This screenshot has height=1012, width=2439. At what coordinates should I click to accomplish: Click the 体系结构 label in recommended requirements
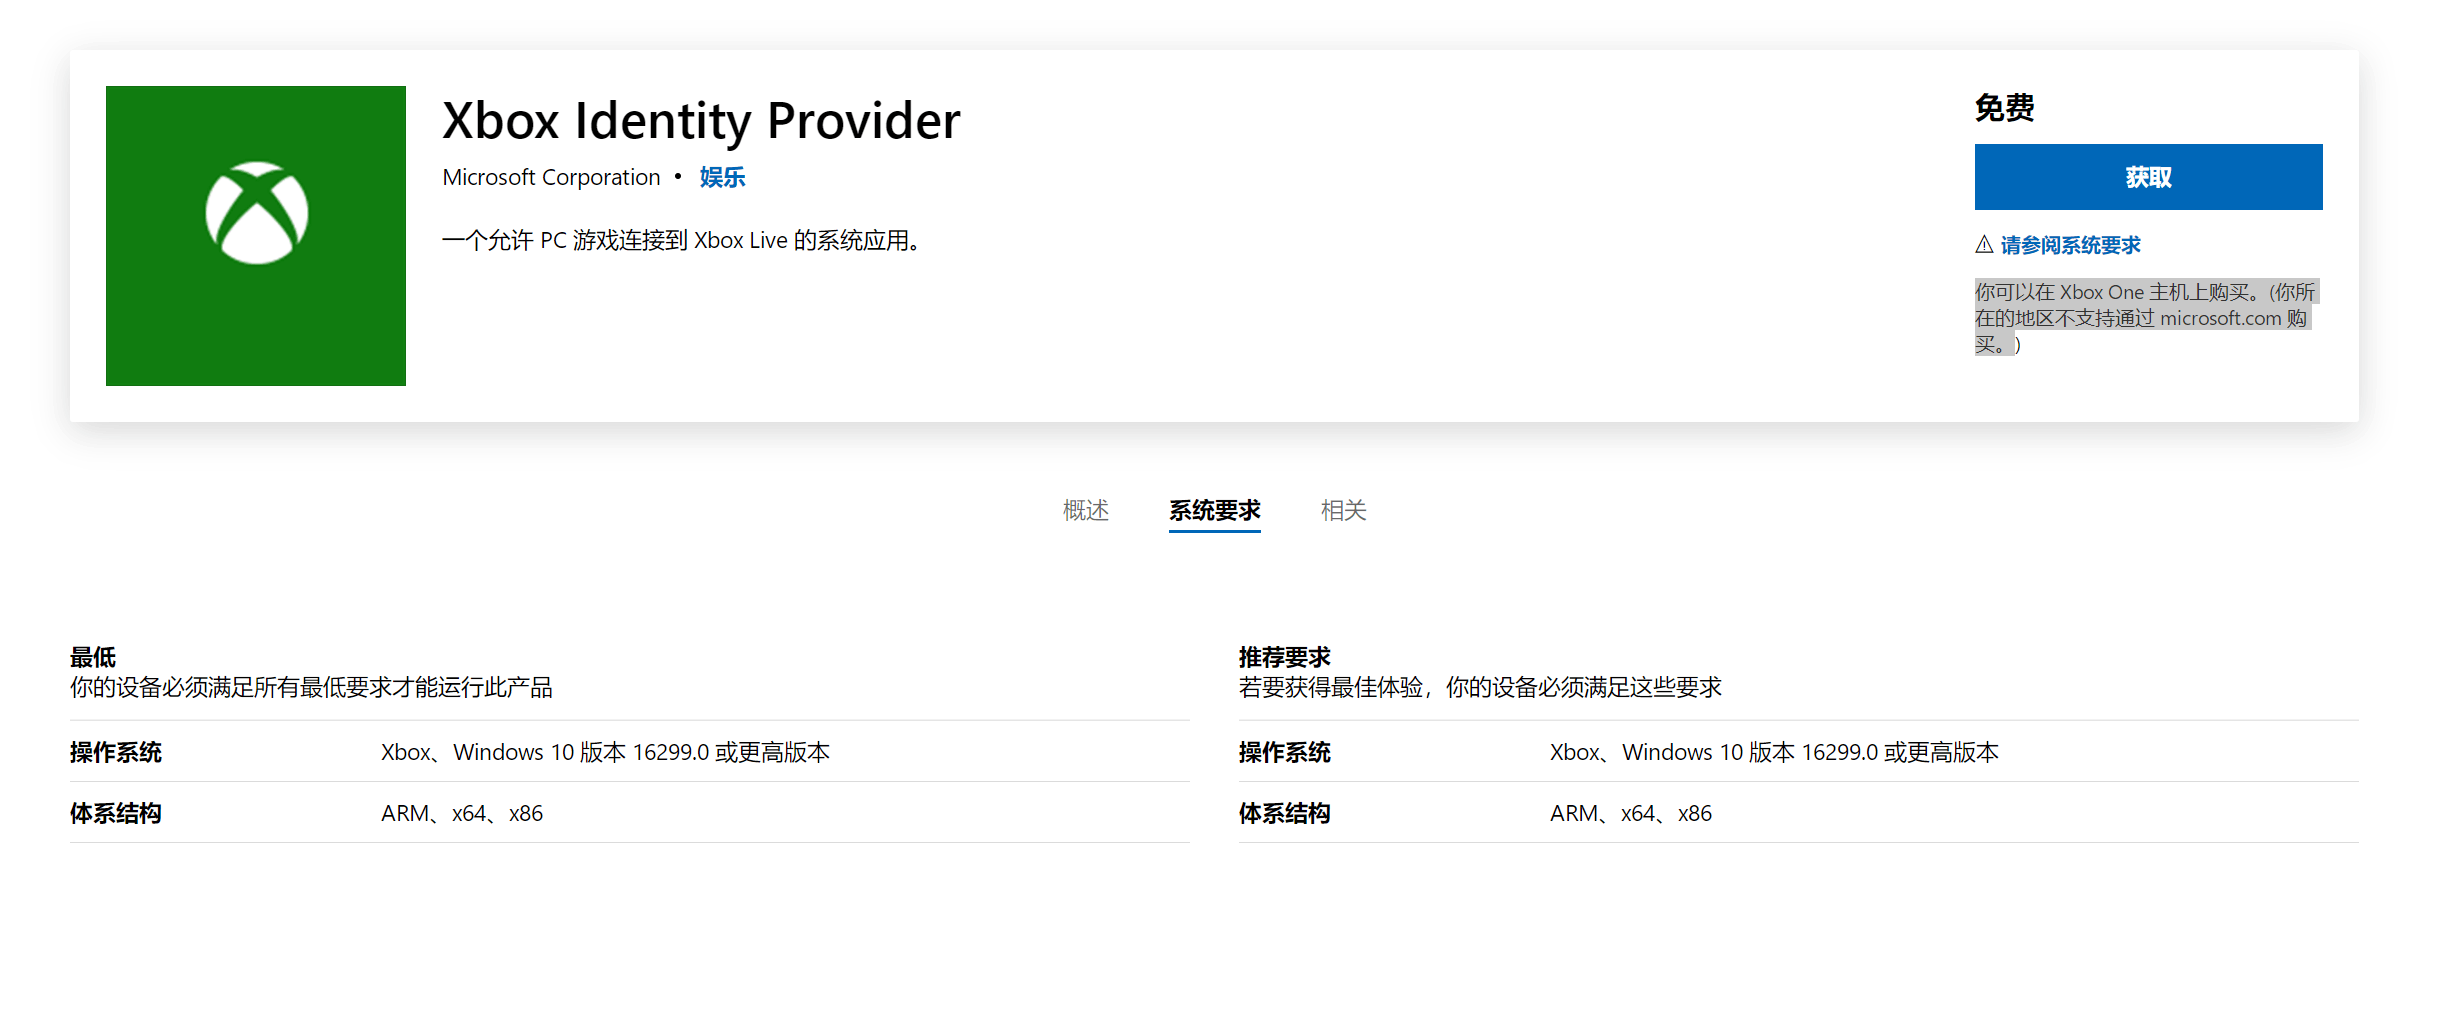pyautogui.click(x=1283, y=813)
